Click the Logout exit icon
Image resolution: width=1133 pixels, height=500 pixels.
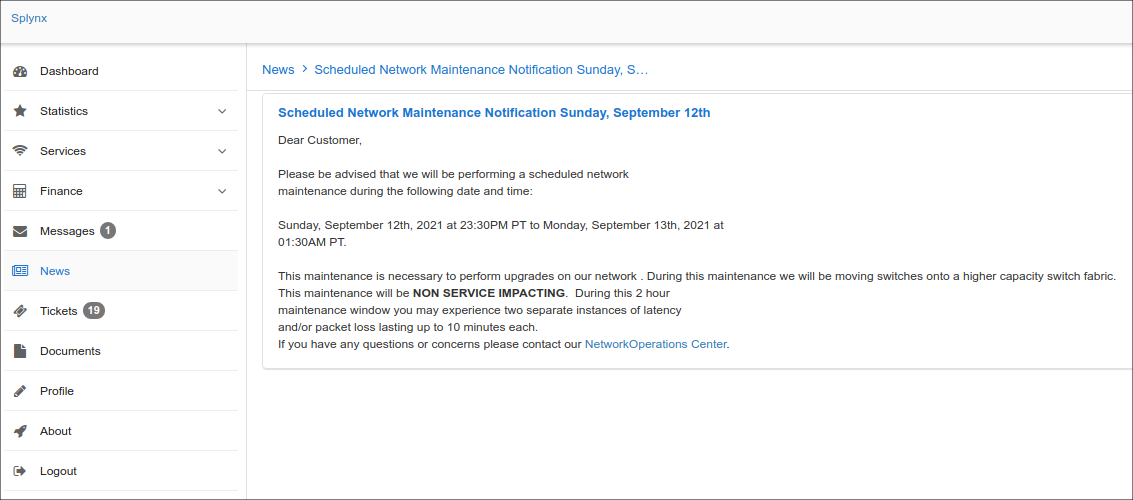[x=20, y=471]
